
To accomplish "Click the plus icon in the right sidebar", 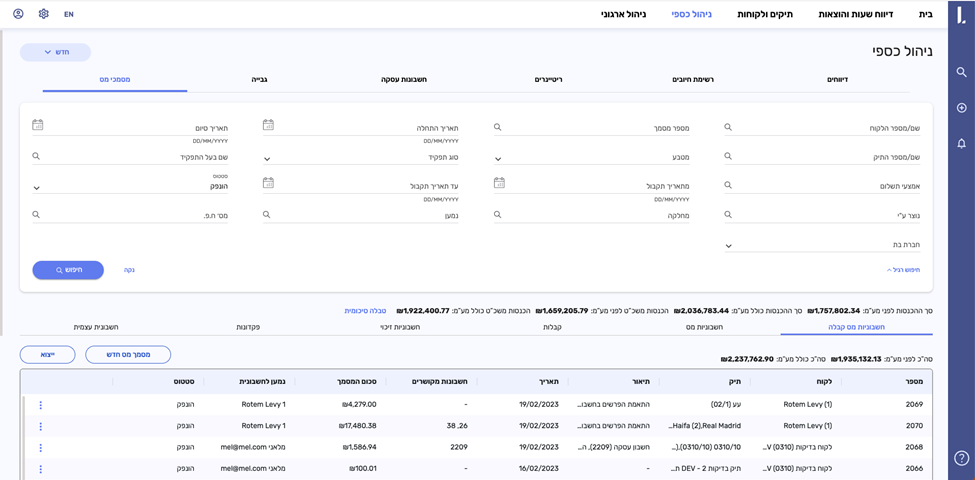I will point(961,108).
